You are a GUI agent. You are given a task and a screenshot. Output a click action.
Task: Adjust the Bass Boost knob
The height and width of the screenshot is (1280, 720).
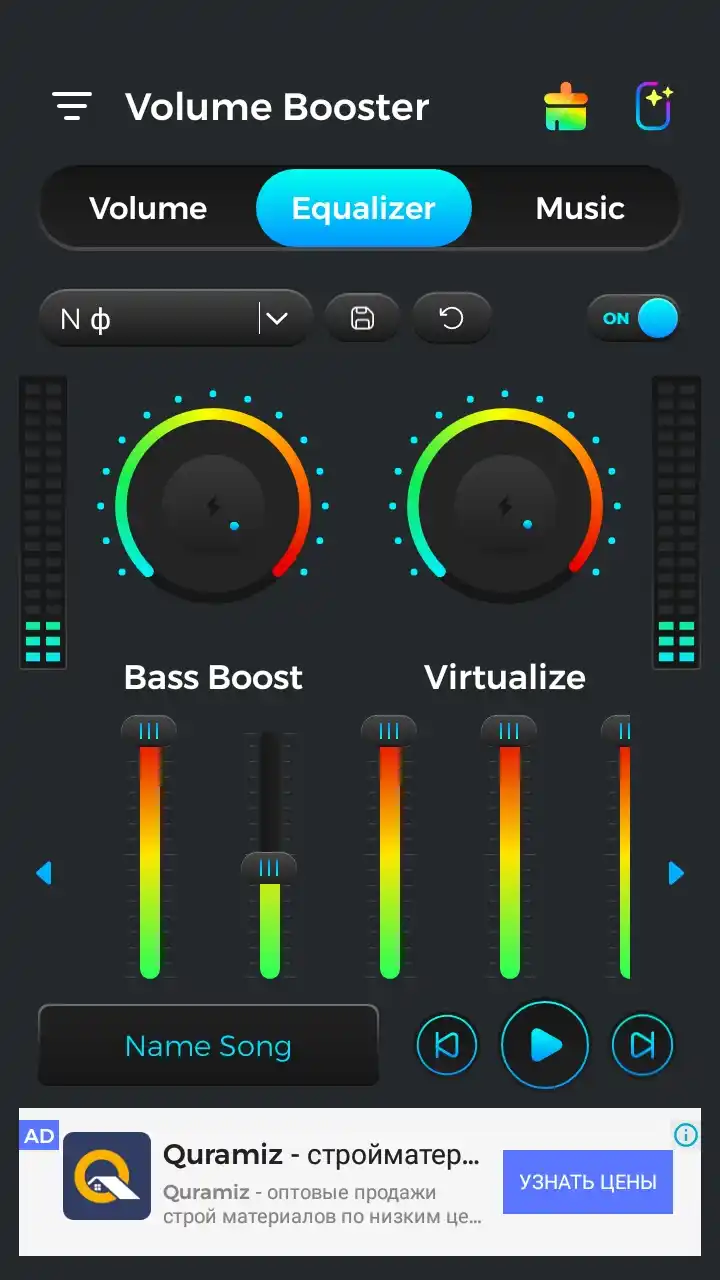tap(213, 505)
